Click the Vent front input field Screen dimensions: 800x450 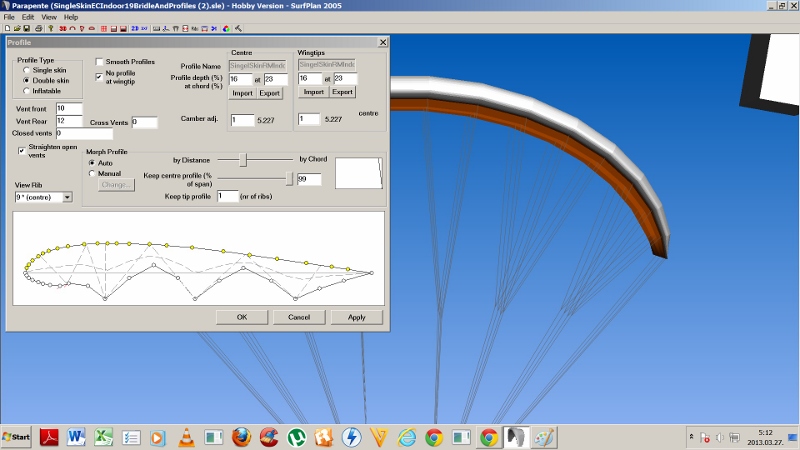pyautogui.click(x=69, y=107)
